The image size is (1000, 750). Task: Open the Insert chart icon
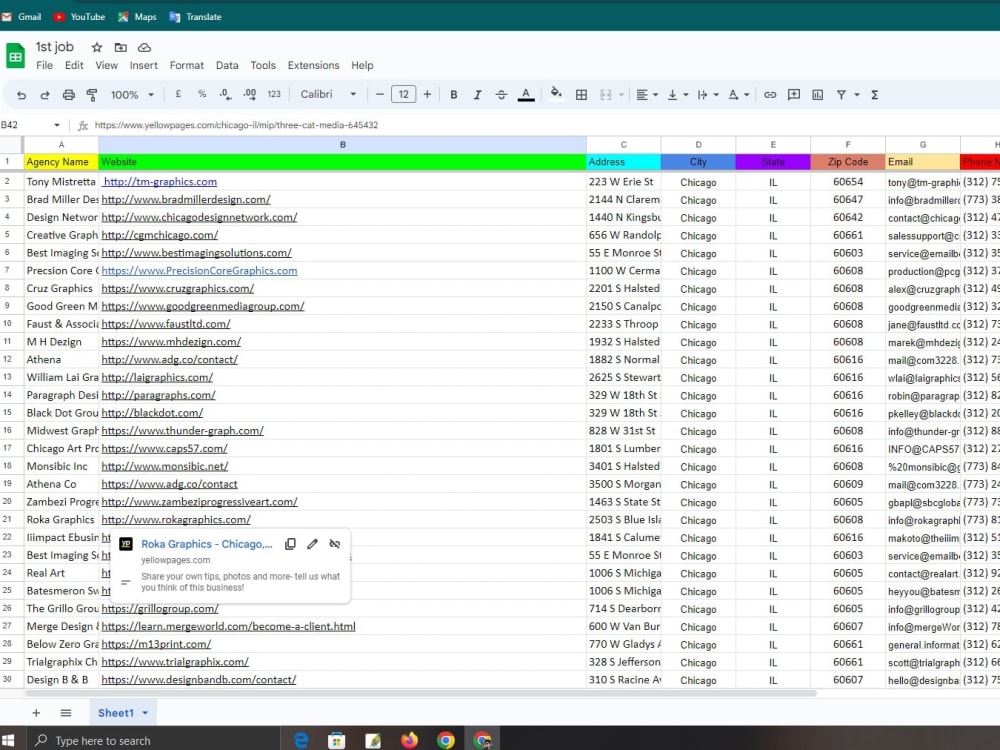click(x=817, y=94)
